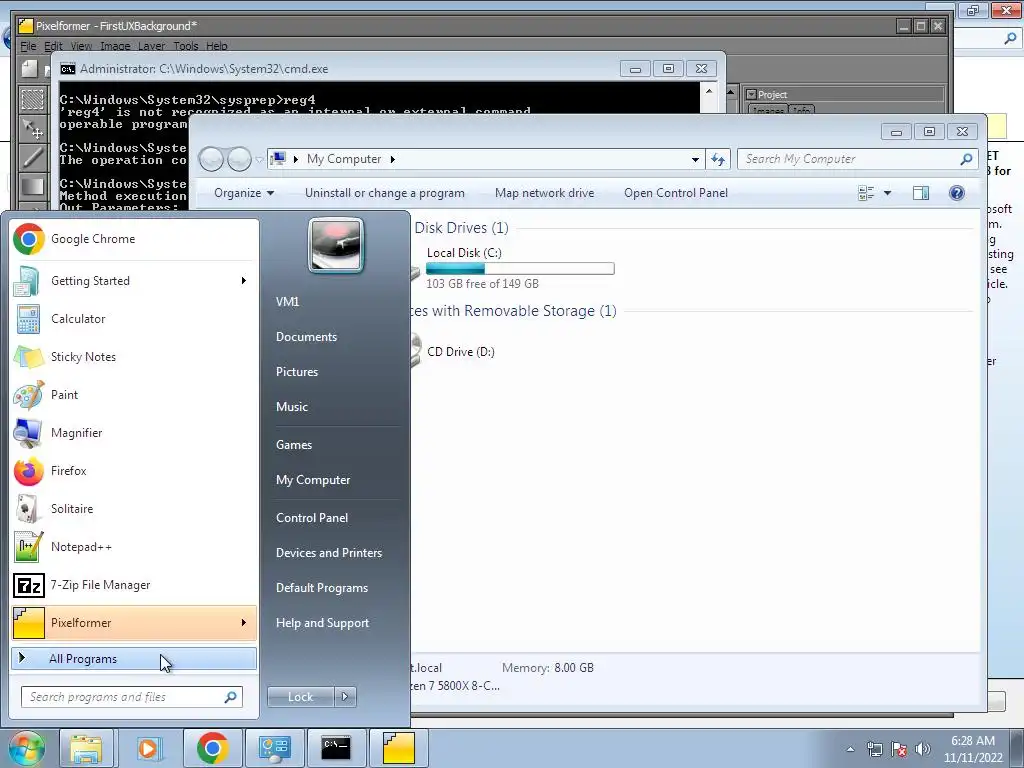This screenshot has width=1024, height=768.
Task: Select the line tool in Pixelformer toolbar
Action: pos(33,157)
